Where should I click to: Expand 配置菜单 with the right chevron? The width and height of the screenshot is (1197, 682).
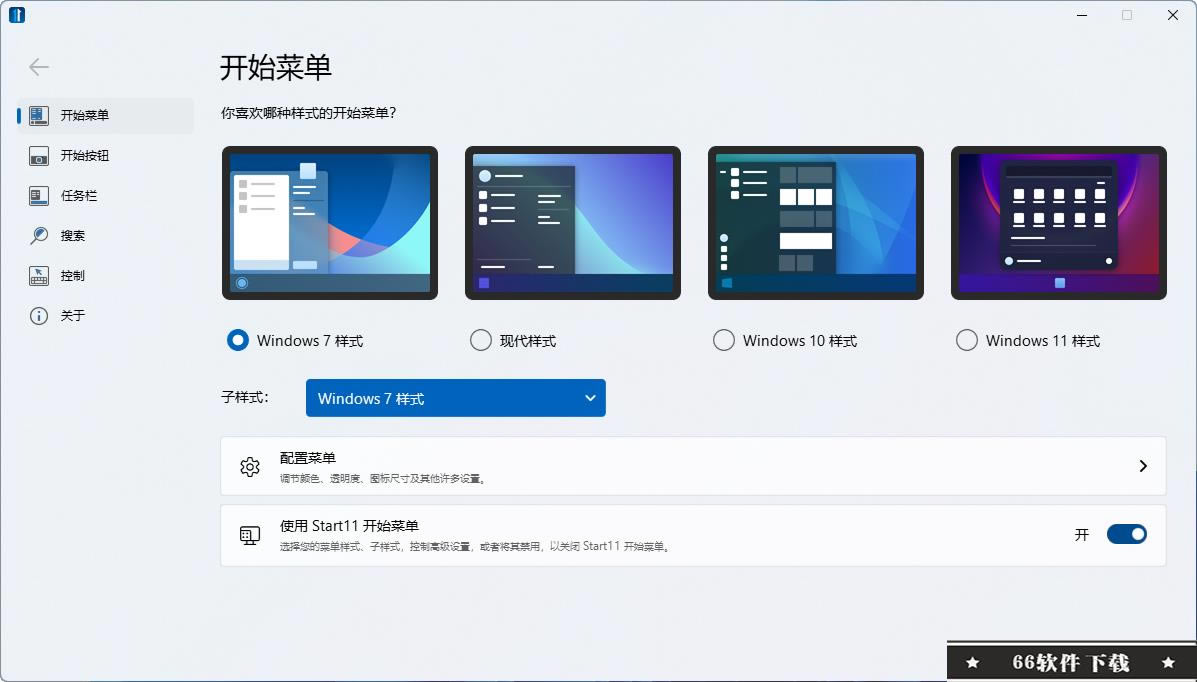tap(1143, 466)
